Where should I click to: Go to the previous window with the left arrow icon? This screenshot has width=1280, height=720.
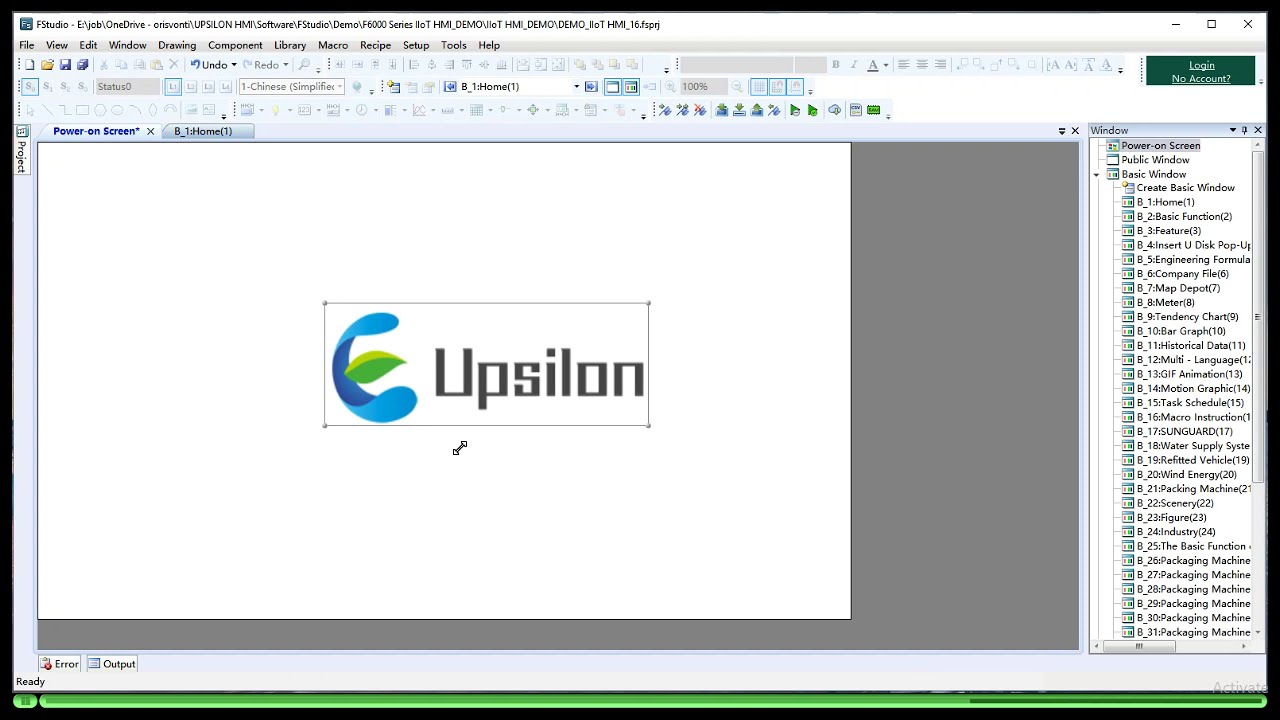pos(450,86)
